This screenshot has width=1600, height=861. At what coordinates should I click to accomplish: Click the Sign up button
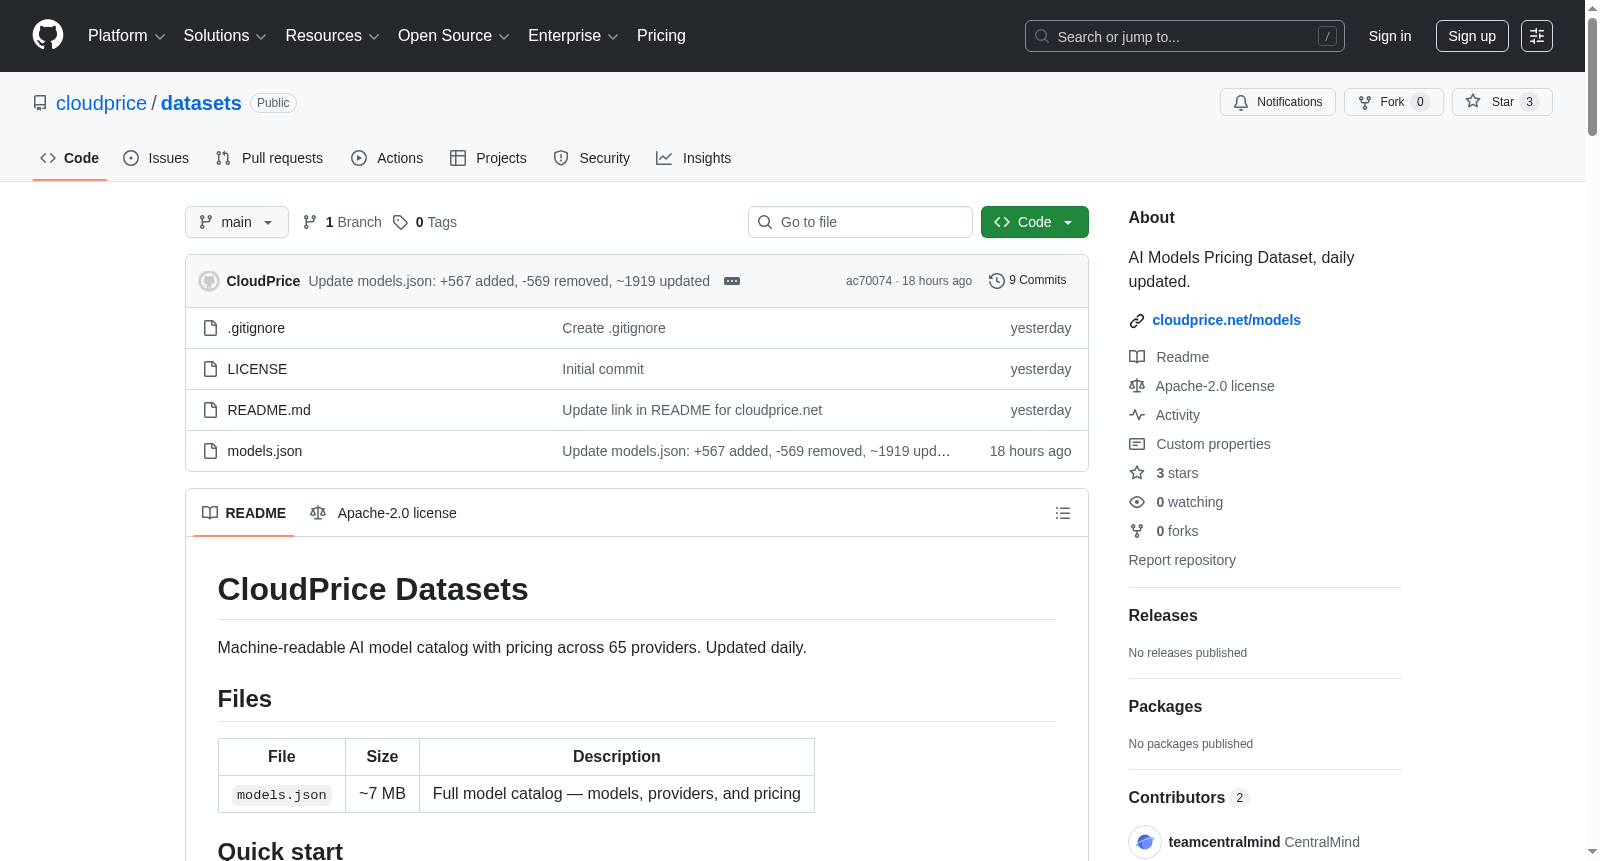click(1472, 36)
